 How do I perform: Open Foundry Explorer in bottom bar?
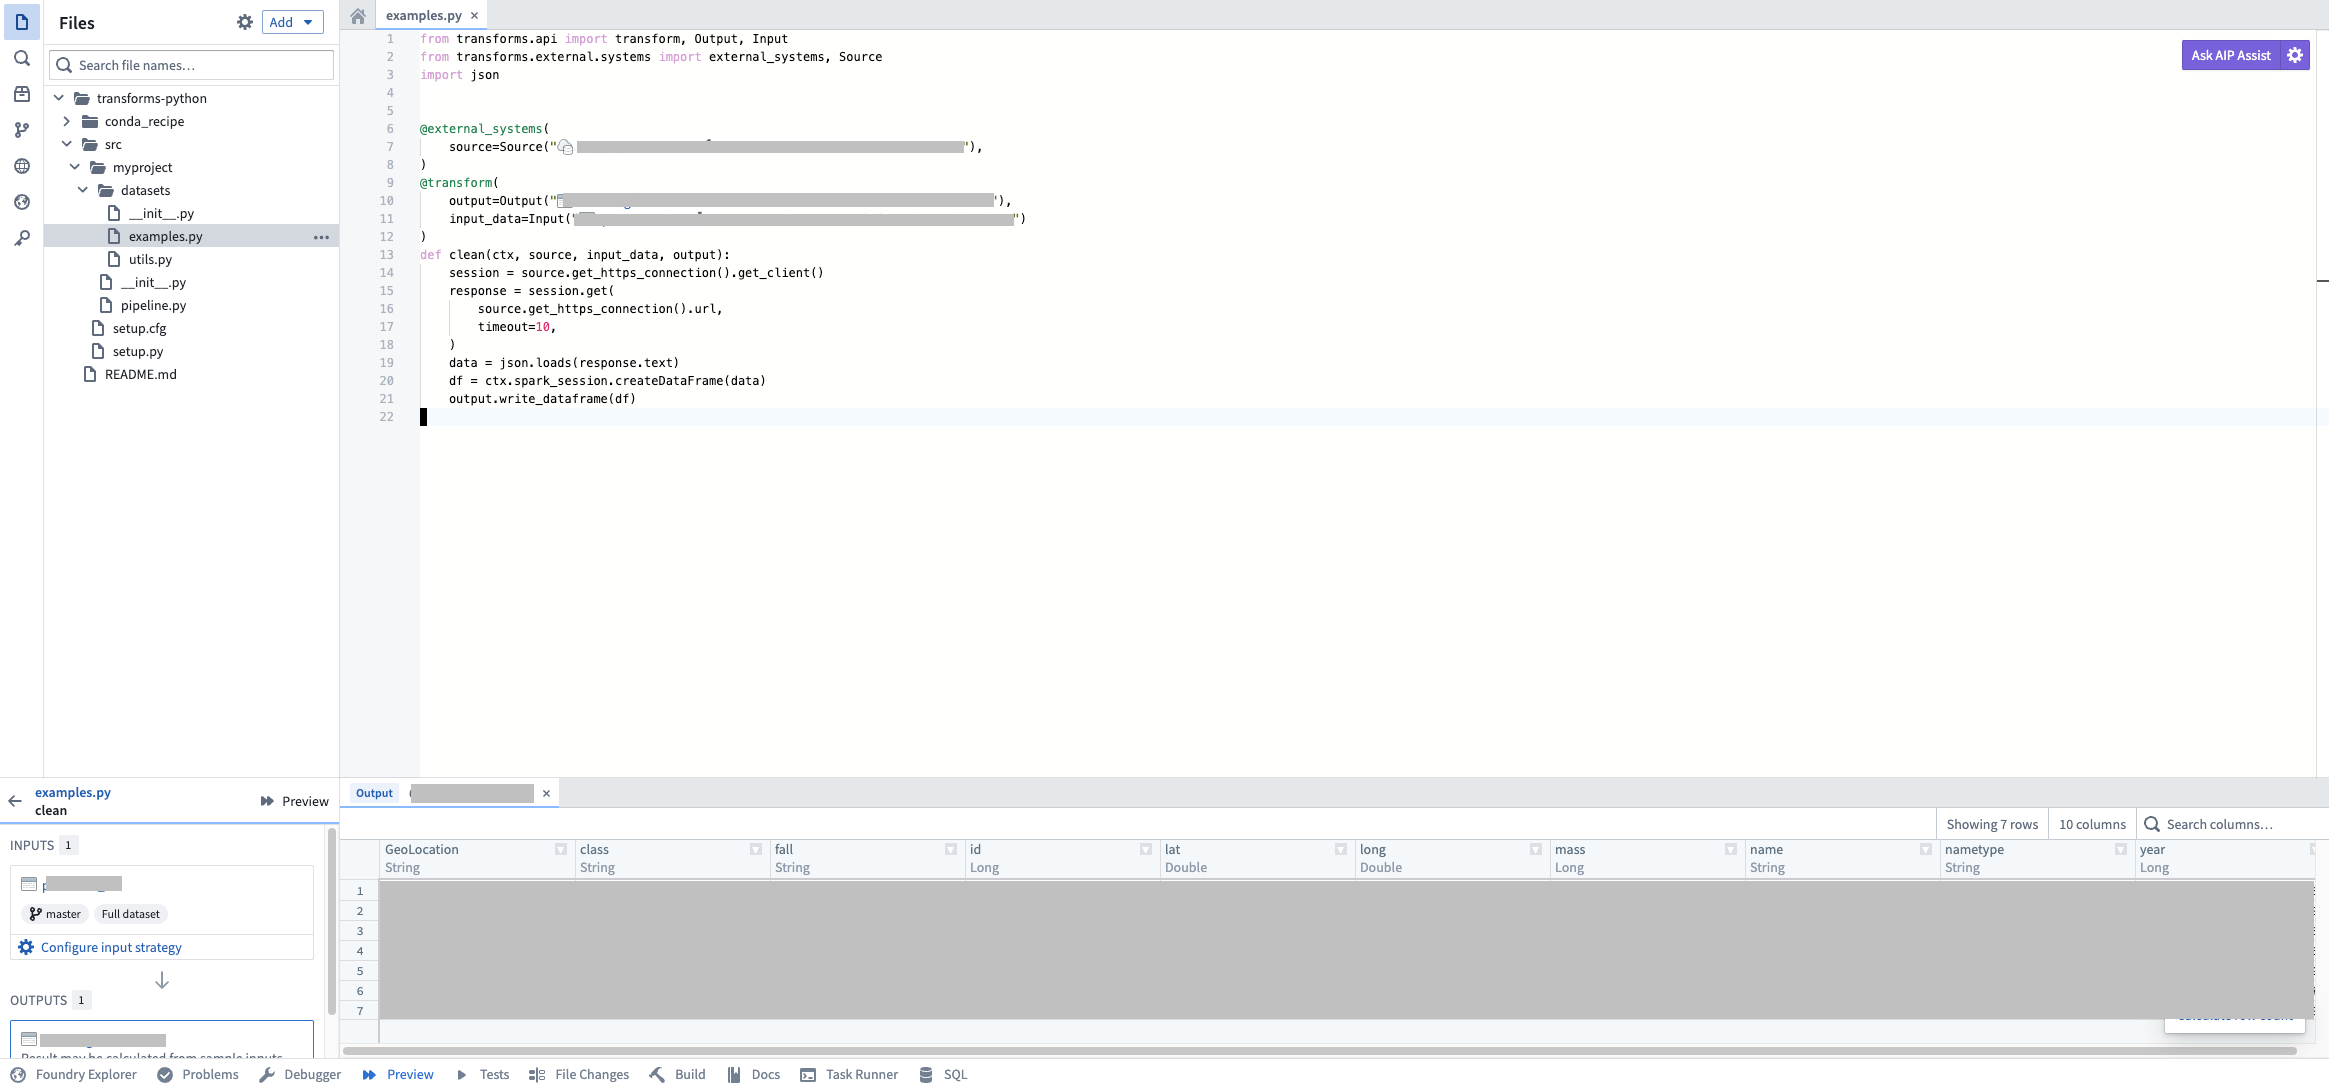(x=74, y=1074)
